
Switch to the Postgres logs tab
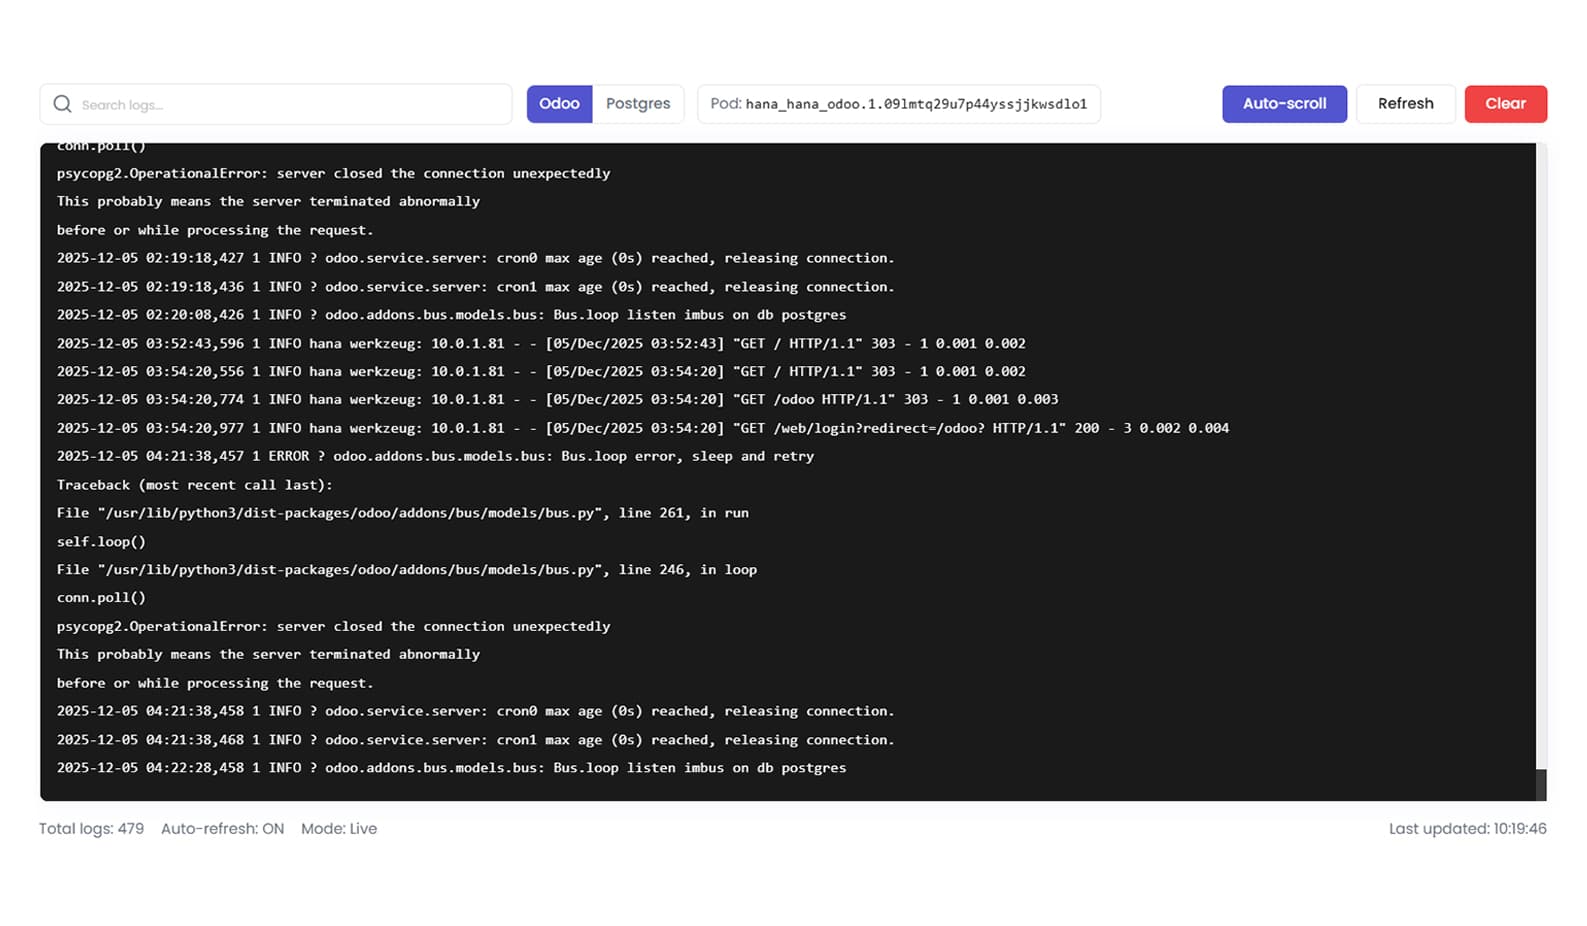(638, 104)
